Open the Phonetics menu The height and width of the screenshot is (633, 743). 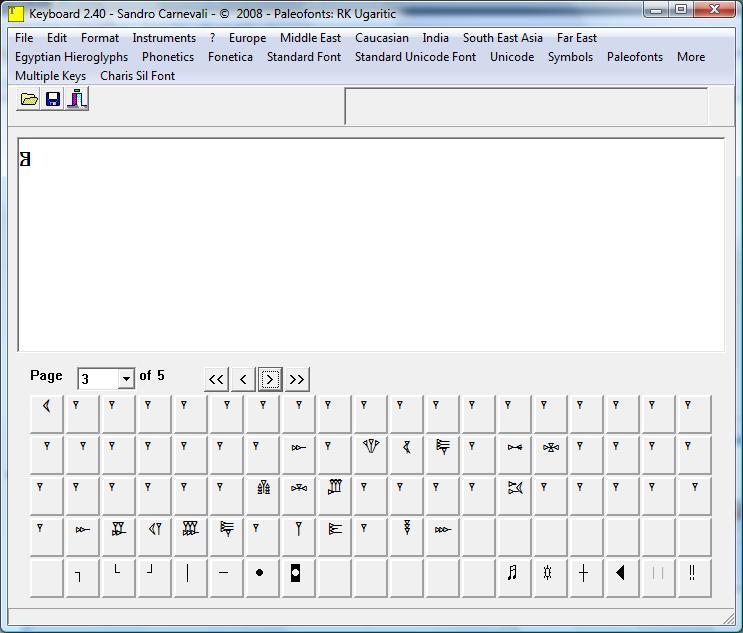[x=168, y=57]
